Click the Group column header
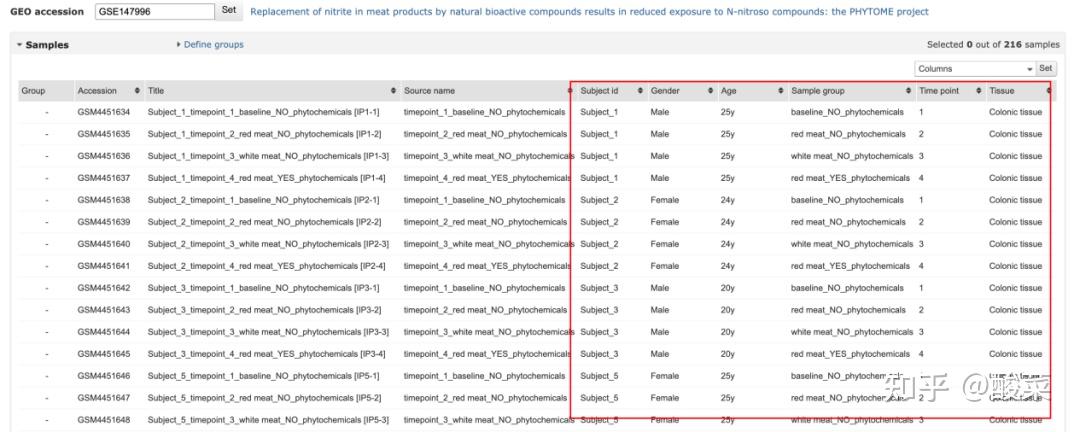Viewport: 1080px width, 432px height. tap(33, 91)
